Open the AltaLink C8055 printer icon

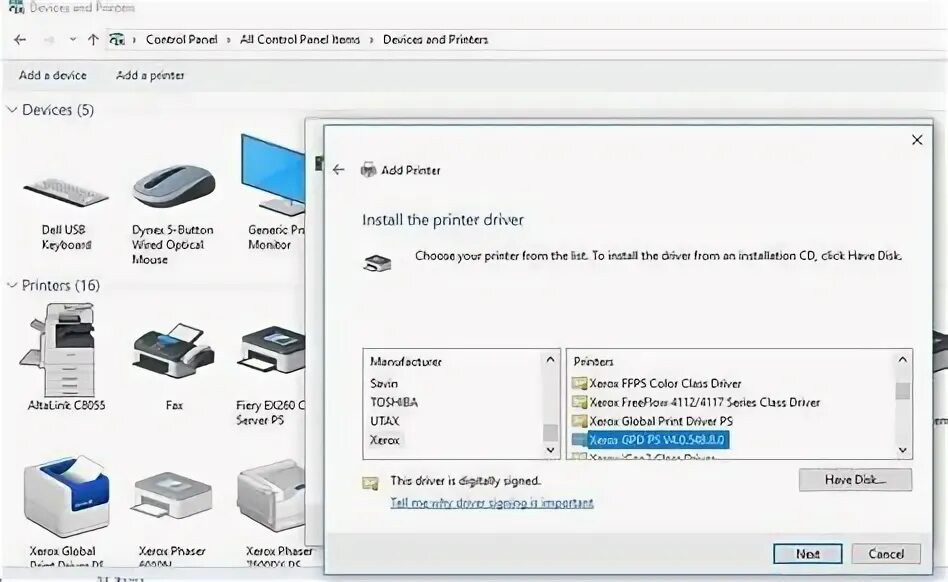(59, 349)
